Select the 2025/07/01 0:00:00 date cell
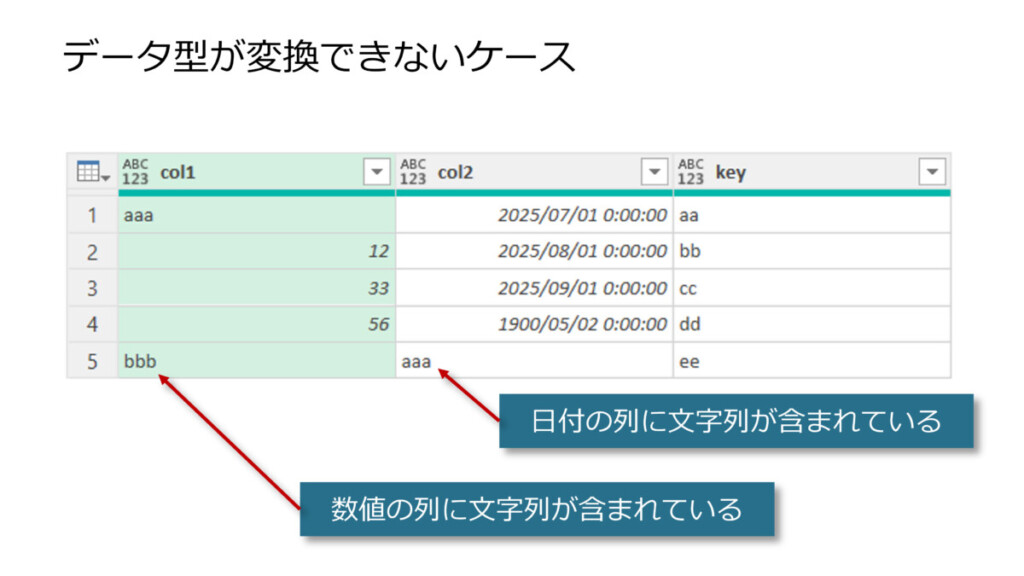1024x576 pixels. pyautogui.click(x=582, y=215)
